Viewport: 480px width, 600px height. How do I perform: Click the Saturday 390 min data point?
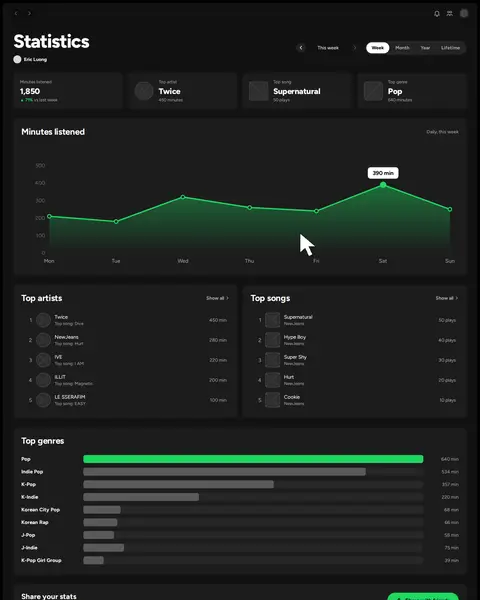point(383,185)
